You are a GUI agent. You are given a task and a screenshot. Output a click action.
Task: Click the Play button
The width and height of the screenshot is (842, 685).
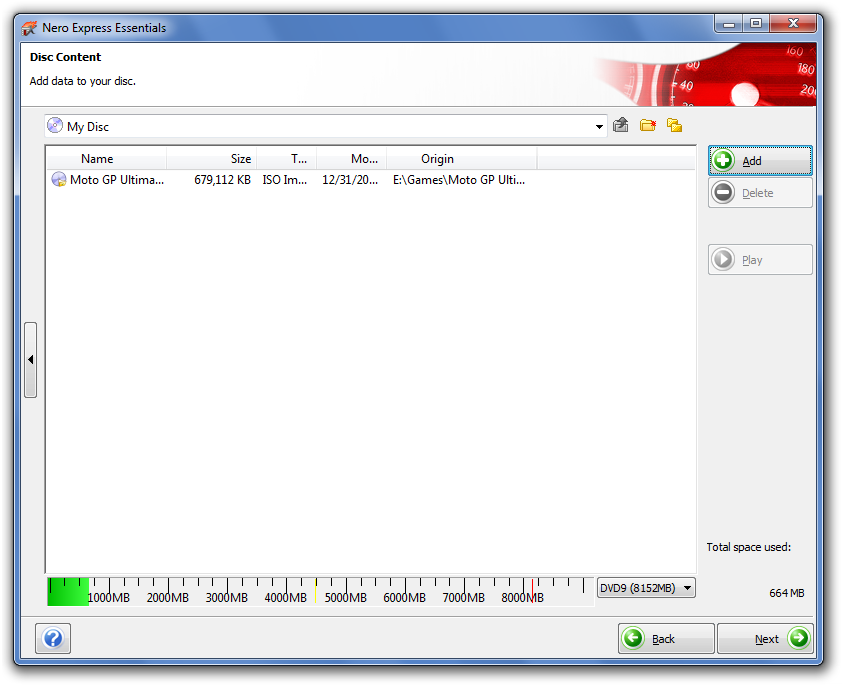(760, 260)
